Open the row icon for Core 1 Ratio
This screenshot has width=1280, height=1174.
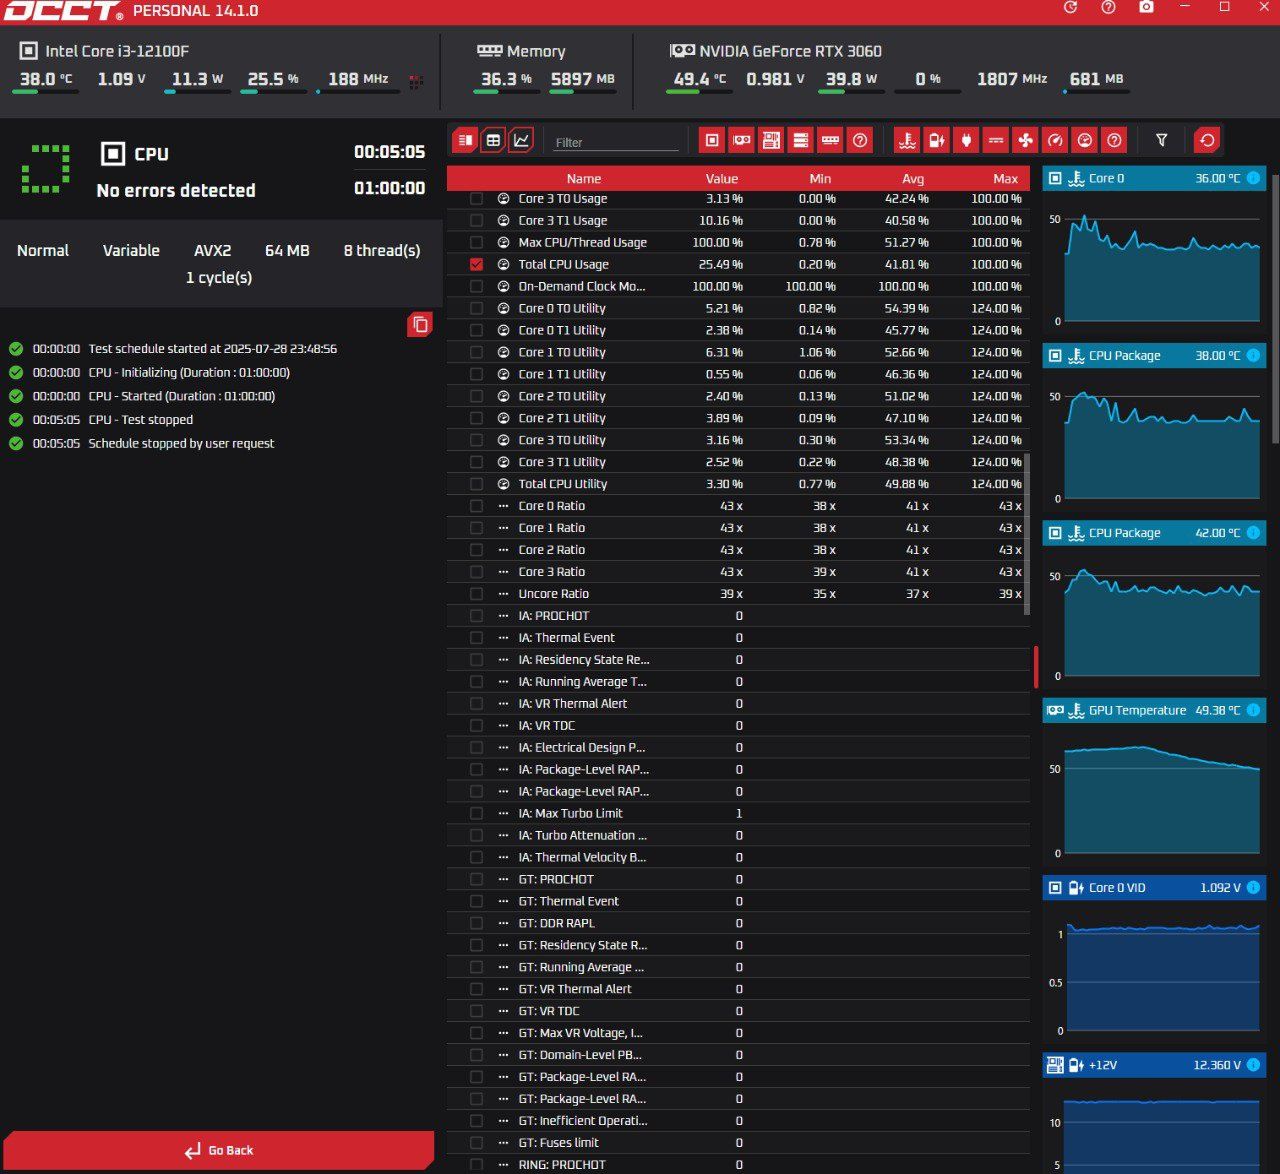click(x=503, y=528)
